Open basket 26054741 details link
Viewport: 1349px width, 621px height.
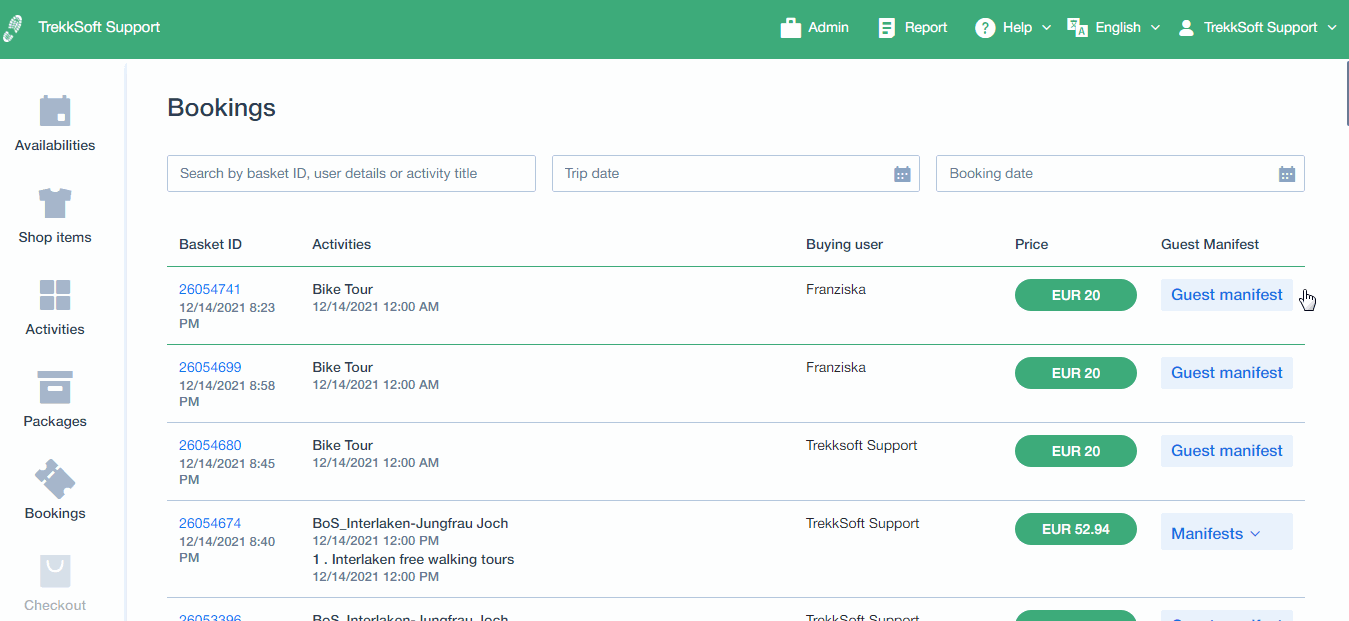pyautogui.click(x=210, y=288)
